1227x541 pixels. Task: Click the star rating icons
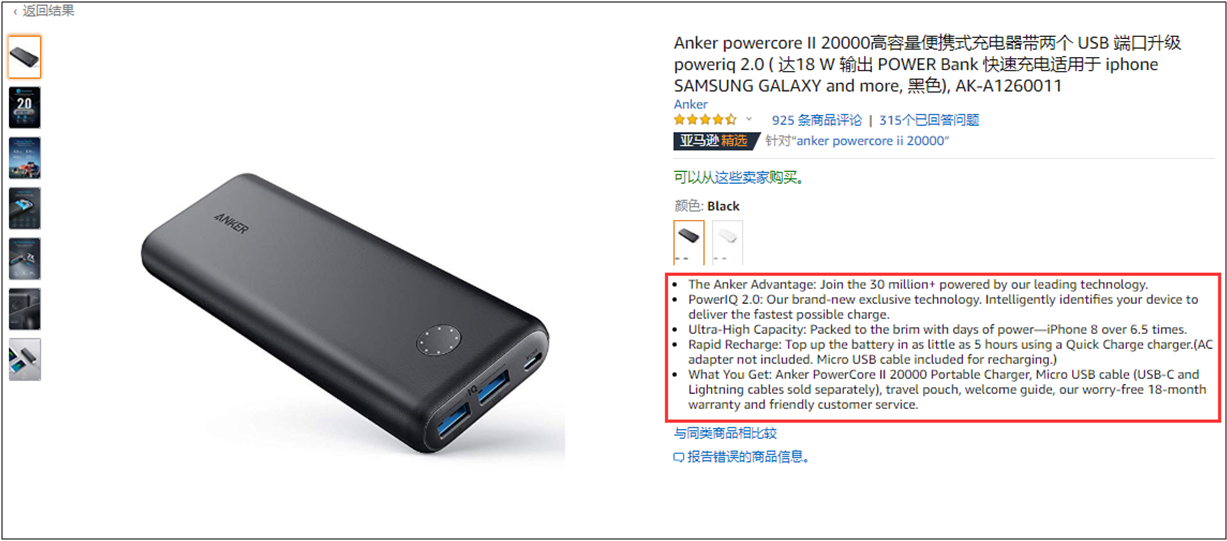pos(706,119)
